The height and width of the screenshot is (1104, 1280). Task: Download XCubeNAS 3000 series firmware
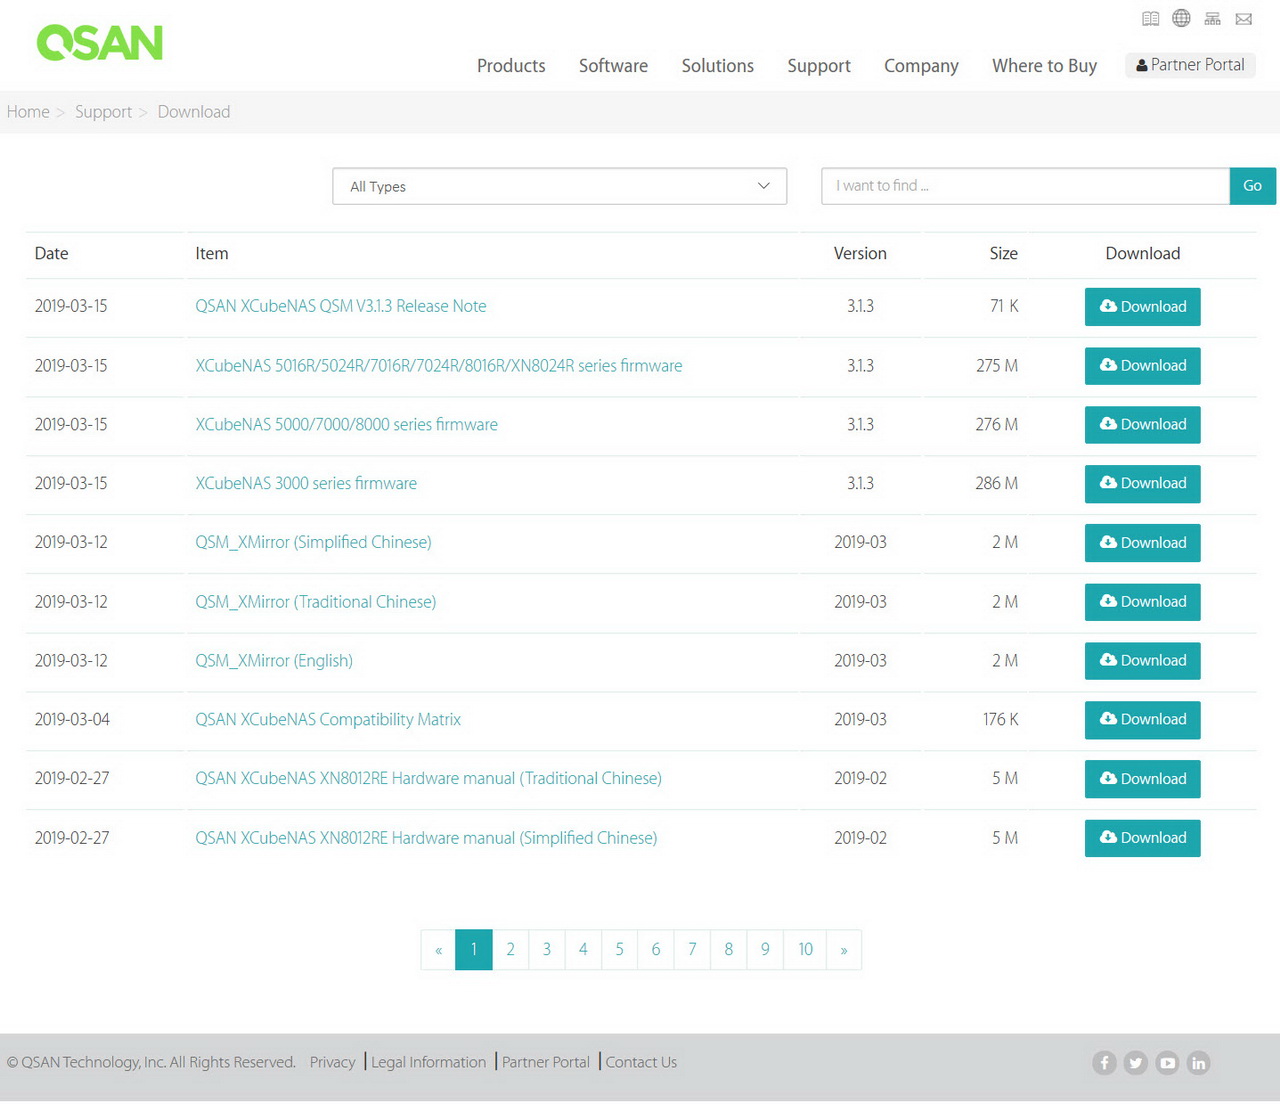tap(1143, 484)
